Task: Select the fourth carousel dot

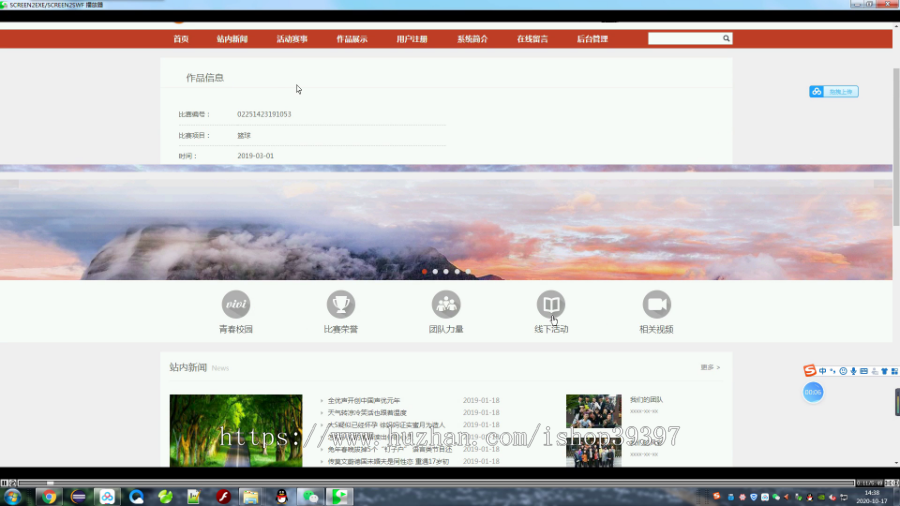Action: pos(457,271)
